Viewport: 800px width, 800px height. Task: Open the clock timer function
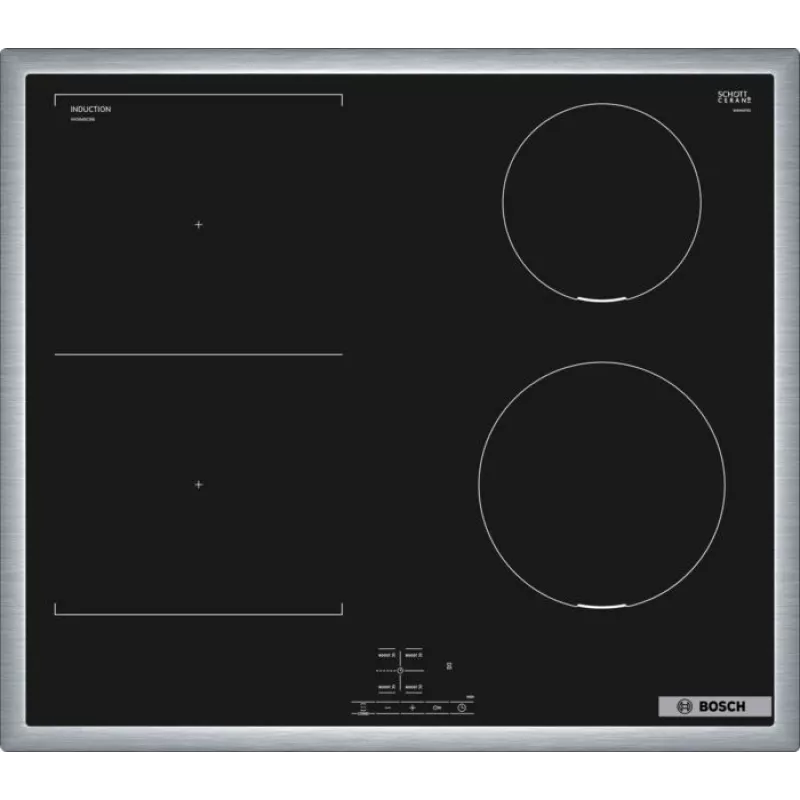coord(462,708)
